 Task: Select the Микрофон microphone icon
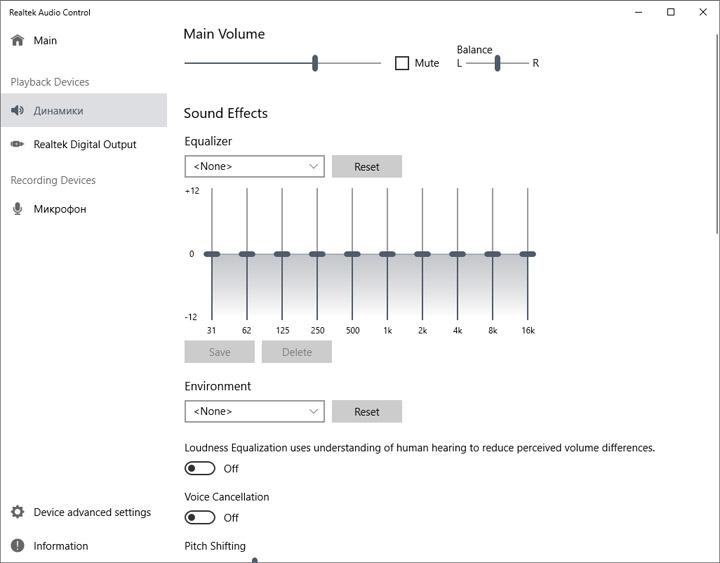(x=17, y=209)
